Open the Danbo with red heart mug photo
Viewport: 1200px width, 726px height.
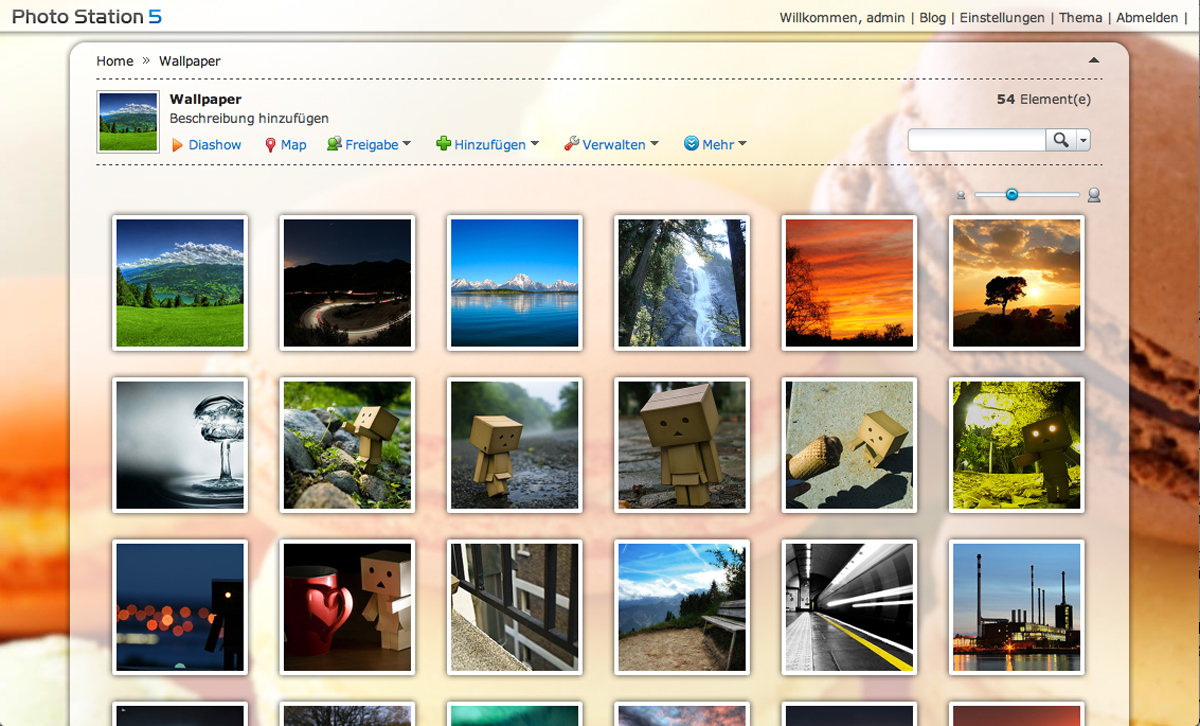(347, 607)
